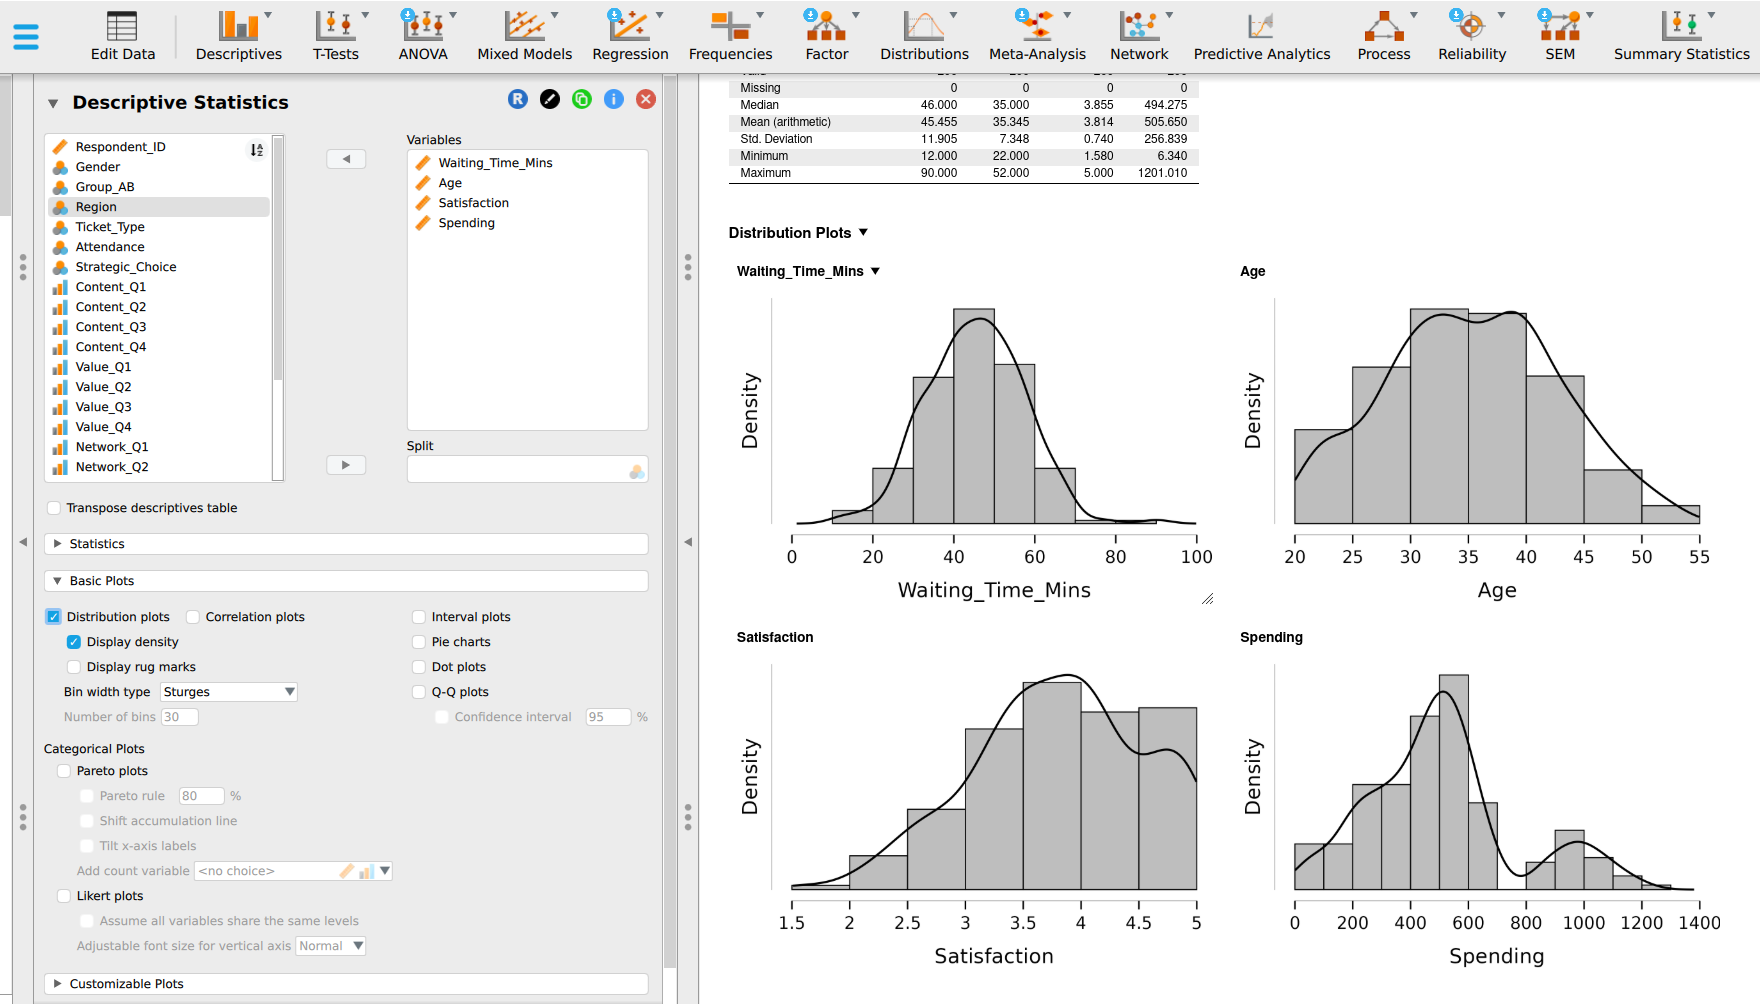Open the Frequencies module menu

click(731, 37)
